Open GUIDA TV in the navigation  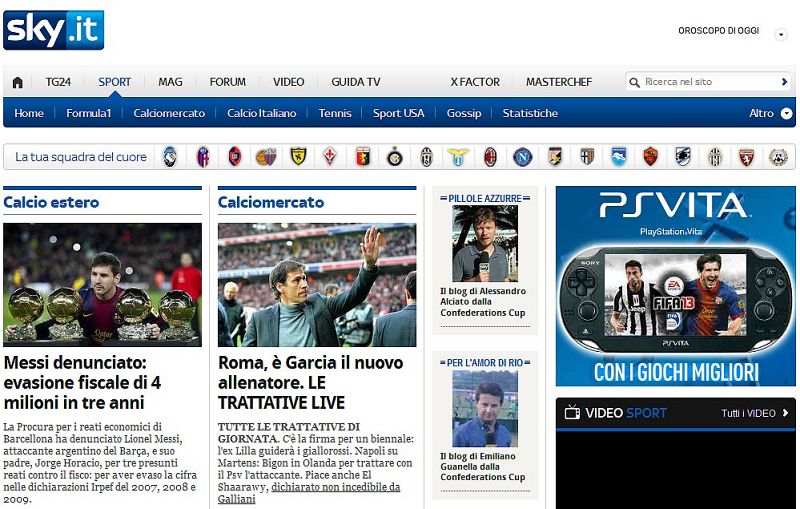pyautogui.click(x=356, y=82)
